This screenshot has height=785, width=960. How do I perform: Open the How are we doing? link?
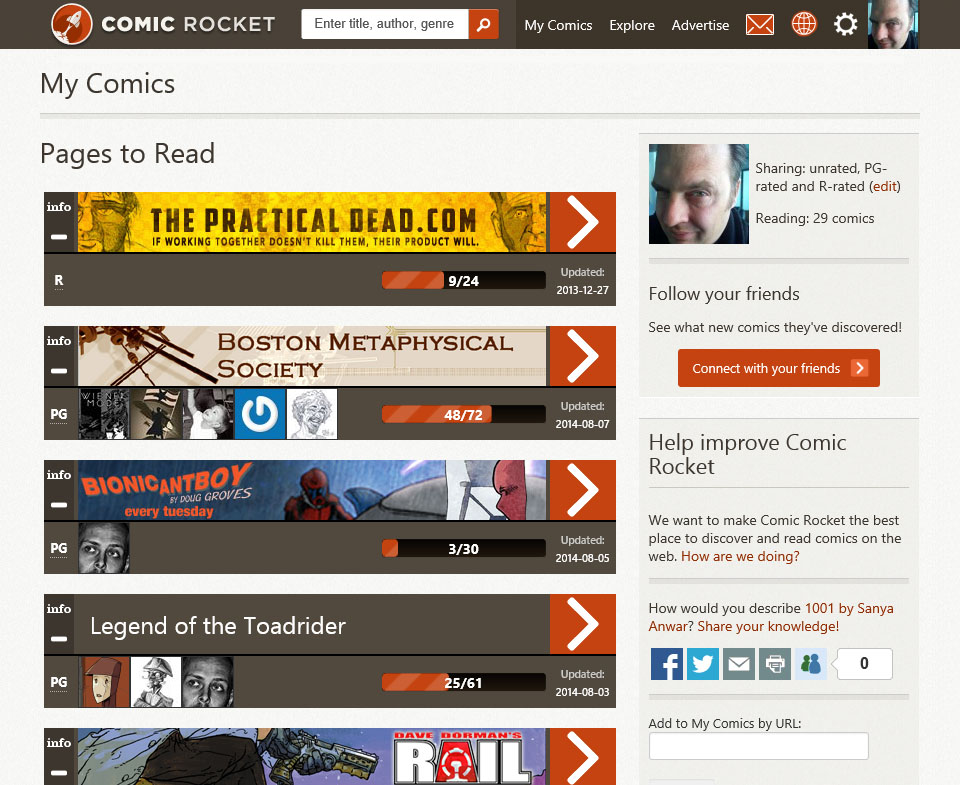tap(740, 556)
